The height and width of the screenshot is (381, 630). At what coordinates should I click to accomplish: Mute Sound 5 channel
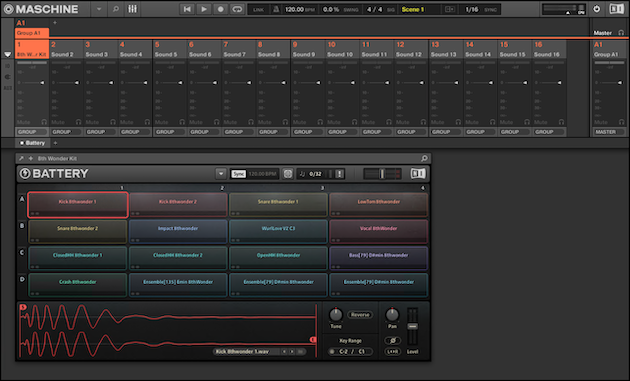(162, 122)
